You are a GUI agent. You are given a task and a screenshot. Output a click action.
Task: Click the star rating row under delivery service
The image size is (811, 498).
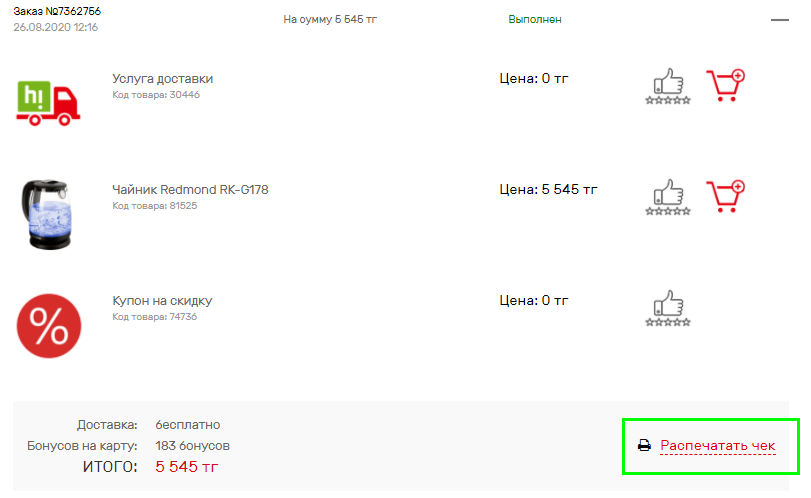coord(668,100)
